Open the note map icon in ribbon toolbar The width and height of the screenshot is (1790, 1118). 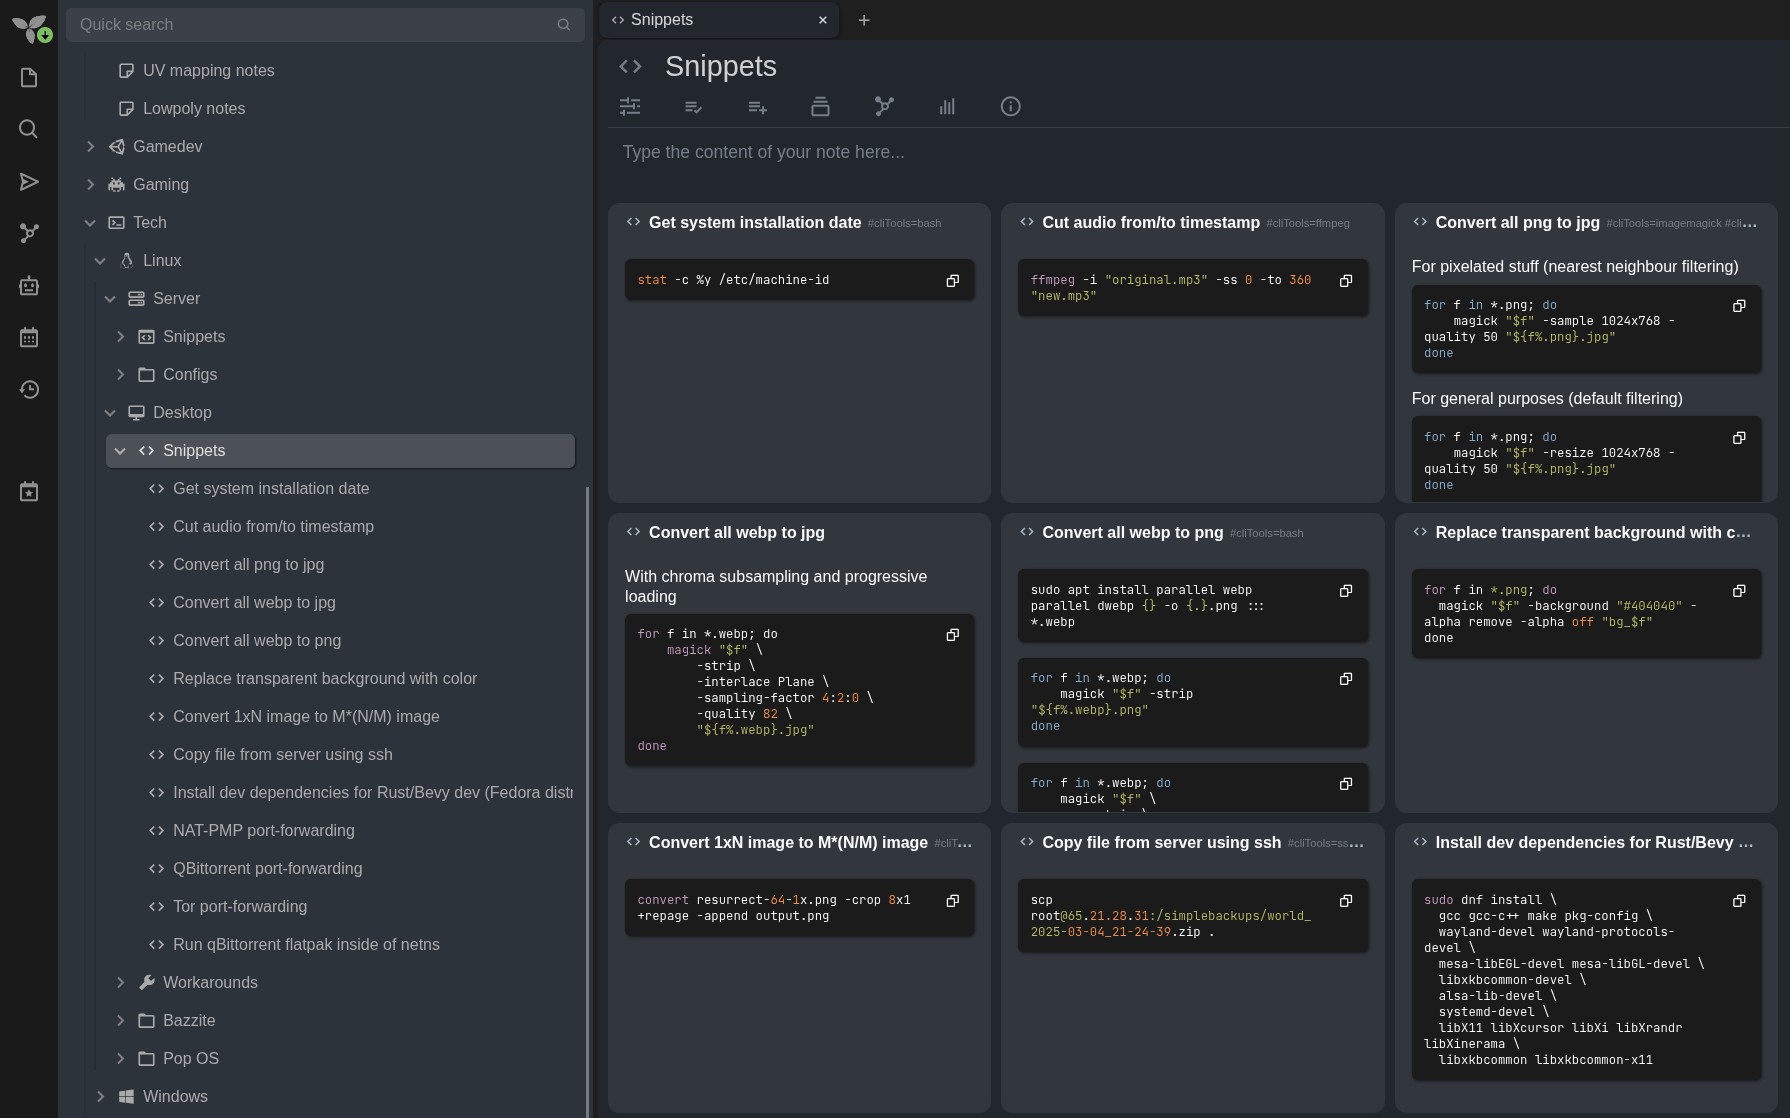tap(883, 107)
